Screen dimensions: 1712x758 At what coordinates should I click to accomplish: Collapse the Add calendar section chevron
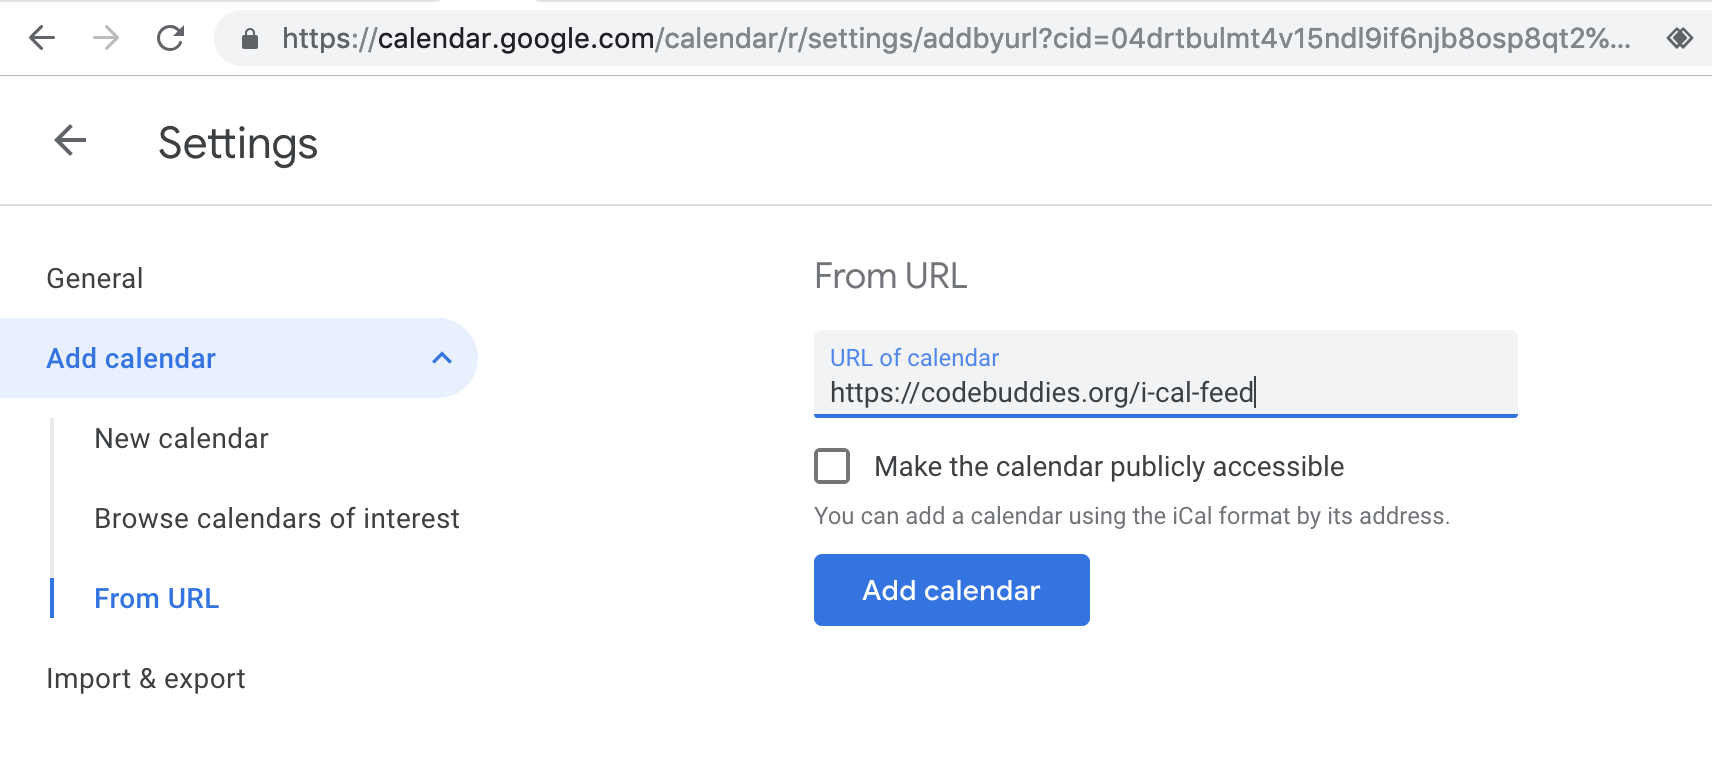click(441, 358)
